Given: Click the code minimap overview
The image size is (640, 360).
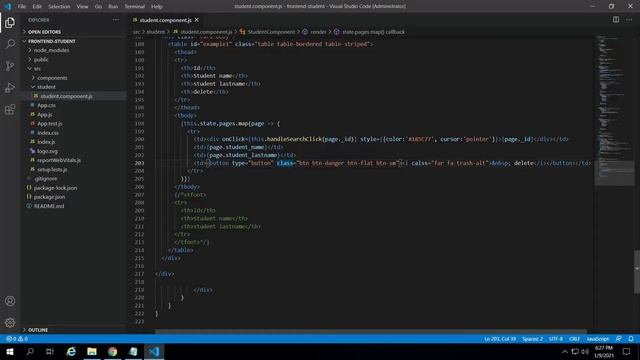Looking at the screenshot, I should pyautogui.click(x=614, y=110).
